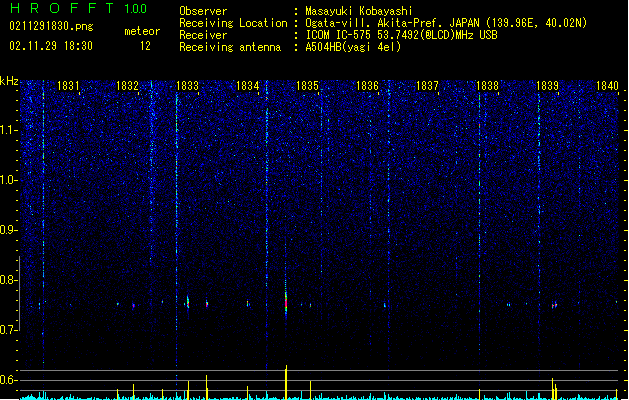629x400 pixels.
Task: Click the 0.9 frequency axis label
Action: (9, 230)
